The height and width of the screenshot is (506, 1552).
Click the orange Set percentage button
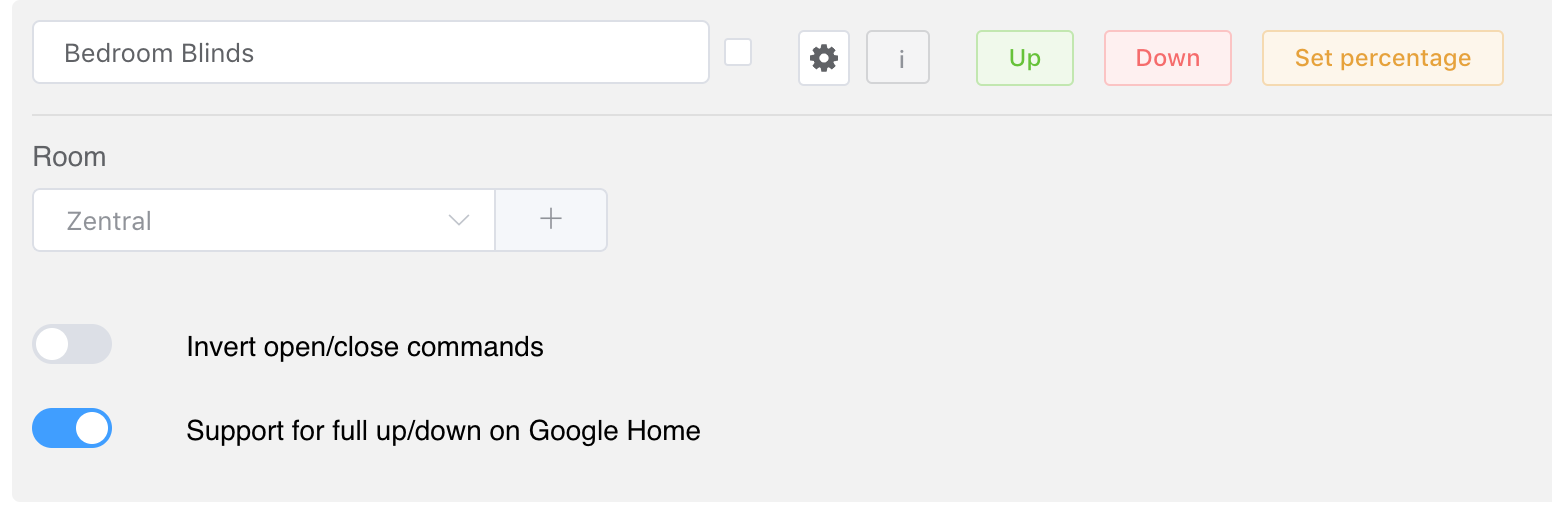point(1382,58)
